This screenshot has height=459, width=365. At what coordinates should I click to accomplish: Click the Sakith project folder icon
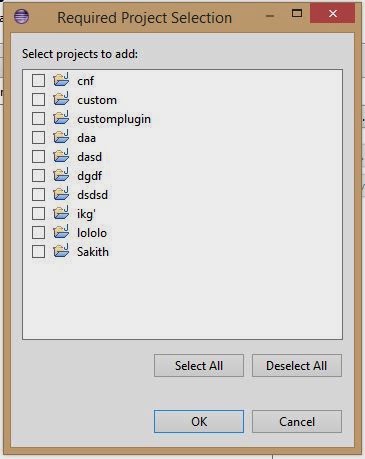click(61, 251)
